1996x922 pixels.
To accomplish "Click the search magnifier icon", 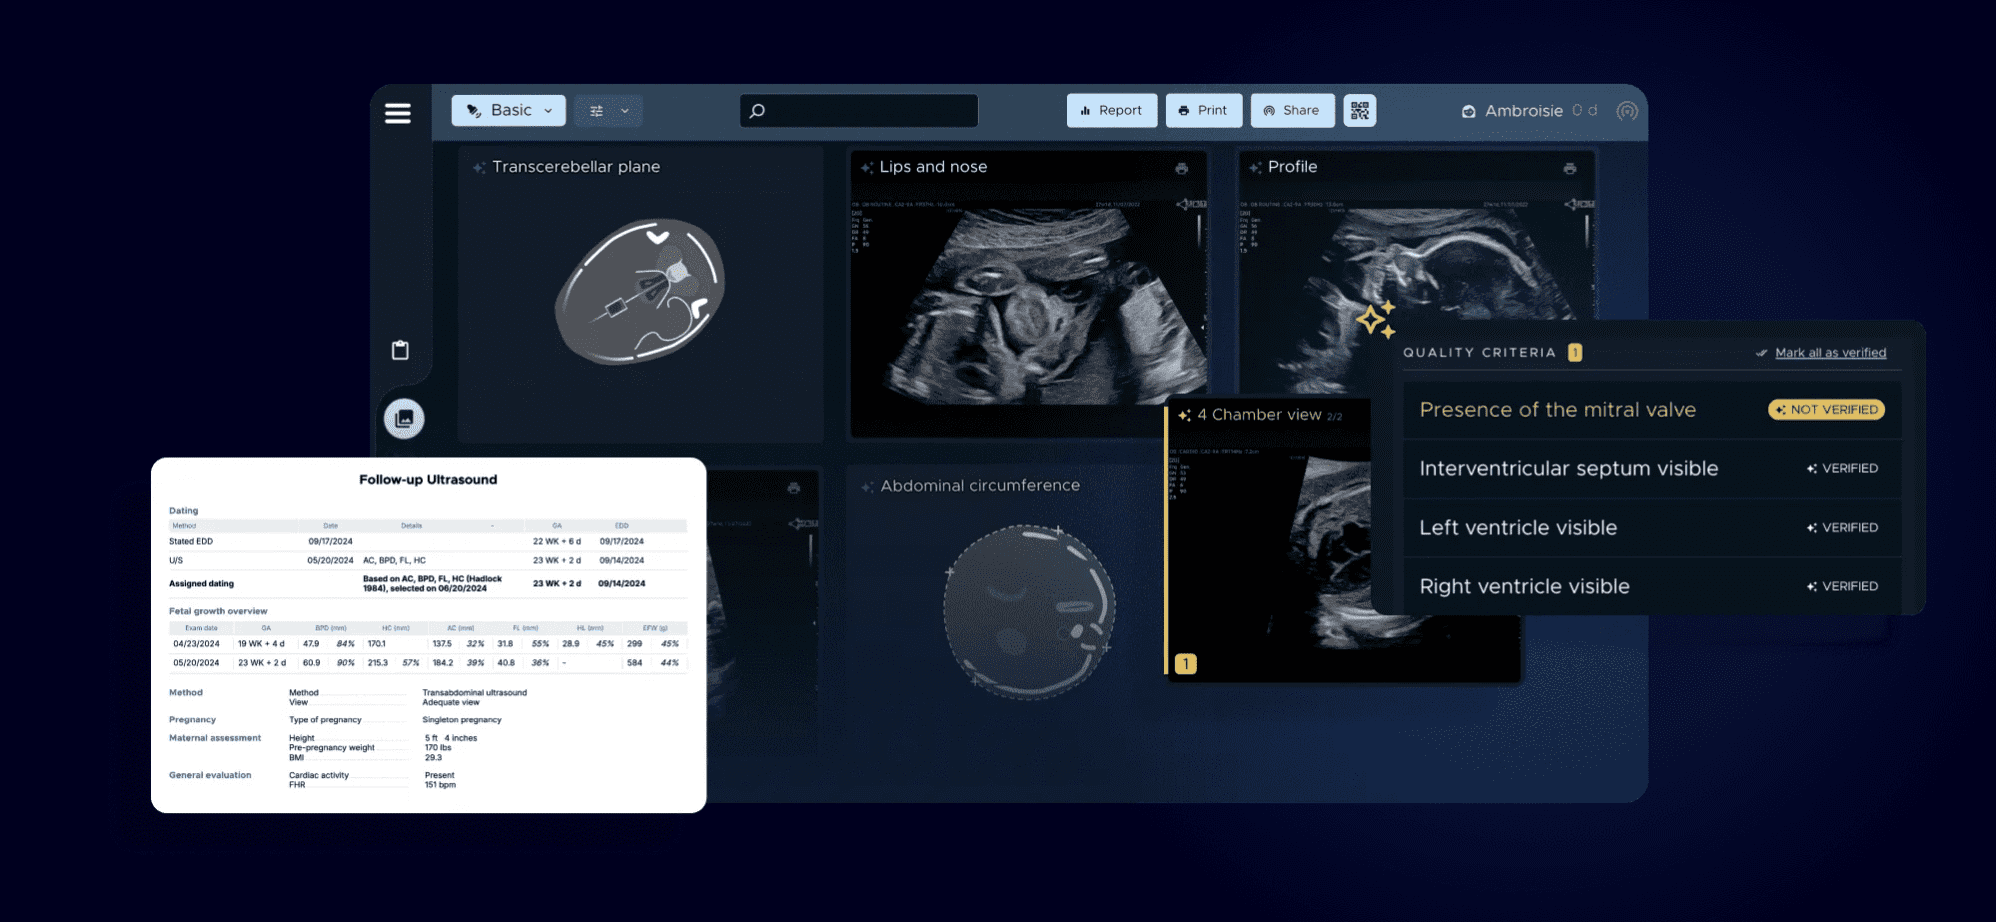I will (757, 110).
